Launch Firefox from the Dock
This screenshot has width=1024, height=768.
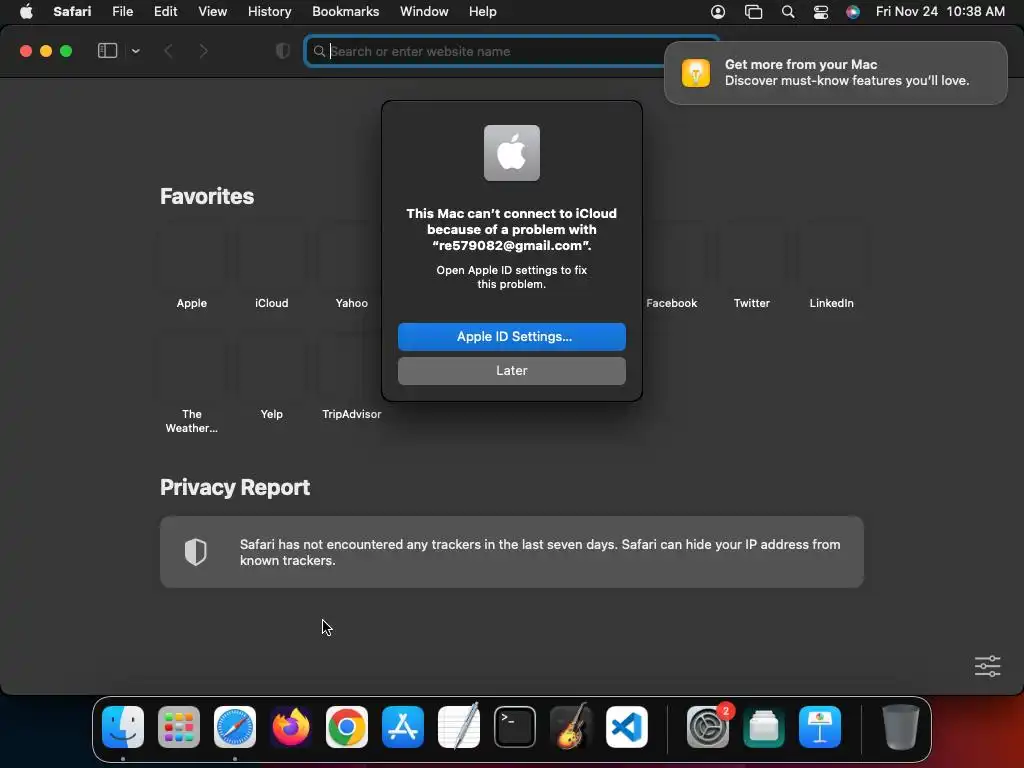(x=291, y=727)
